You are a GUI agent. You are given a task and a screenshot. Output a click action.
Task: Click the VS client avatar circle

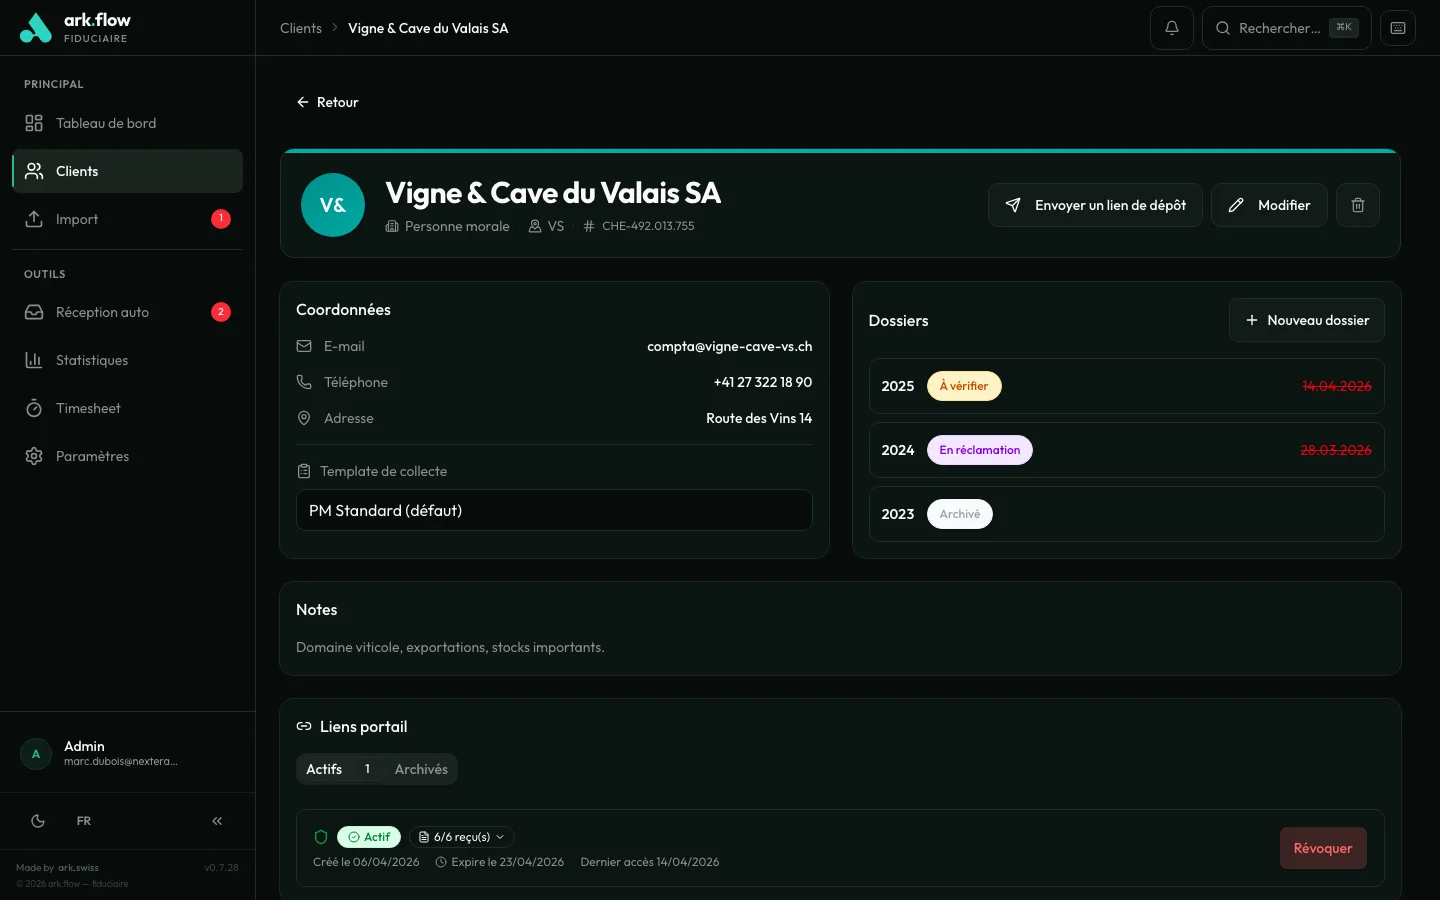[333, 205]
